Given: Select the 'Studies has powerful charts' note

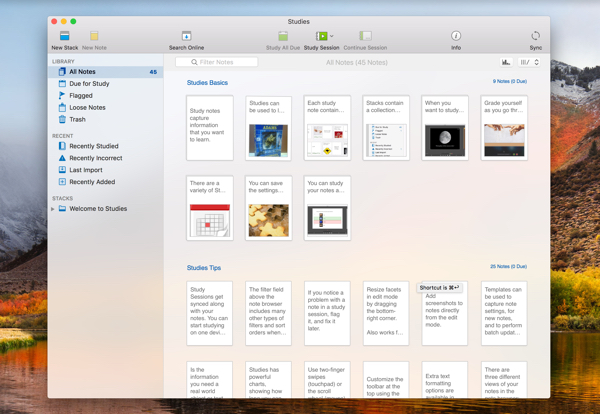Looking at the screenshot, I should click(268, 380).
